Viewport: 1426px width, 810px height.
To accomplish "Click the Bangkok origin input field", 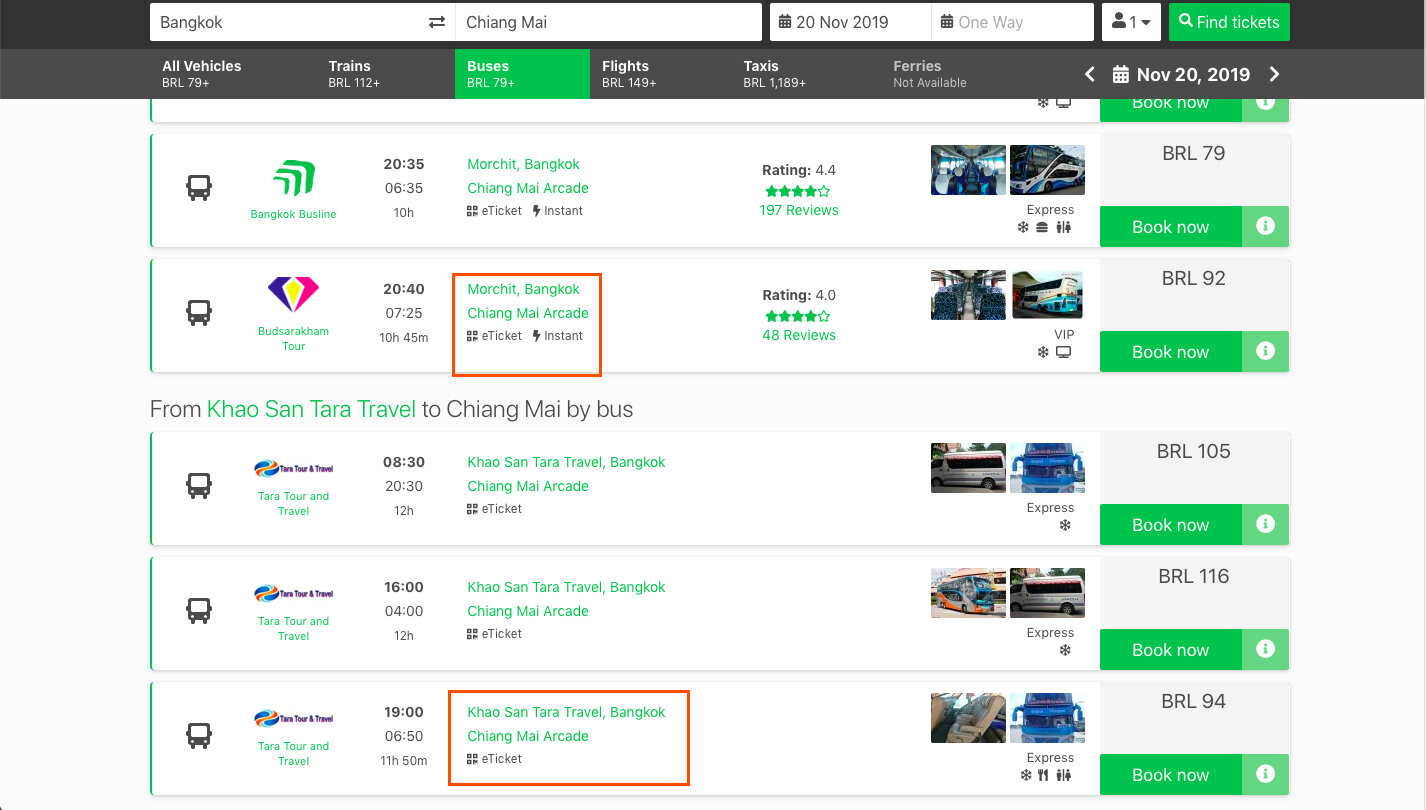I will pos(302,22).
